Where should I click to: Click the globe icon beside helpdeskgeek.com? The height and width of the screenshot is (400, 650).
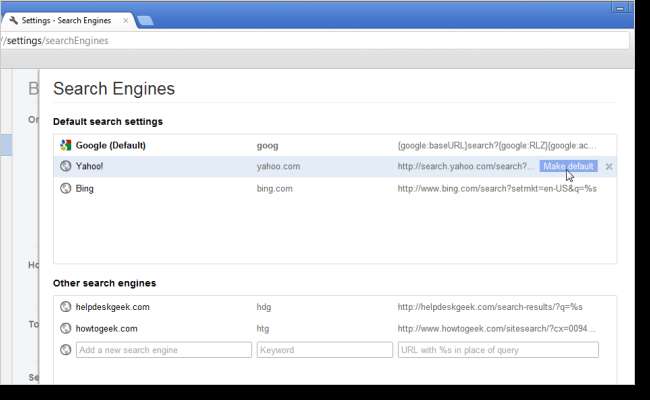click(x=65, y=307)
